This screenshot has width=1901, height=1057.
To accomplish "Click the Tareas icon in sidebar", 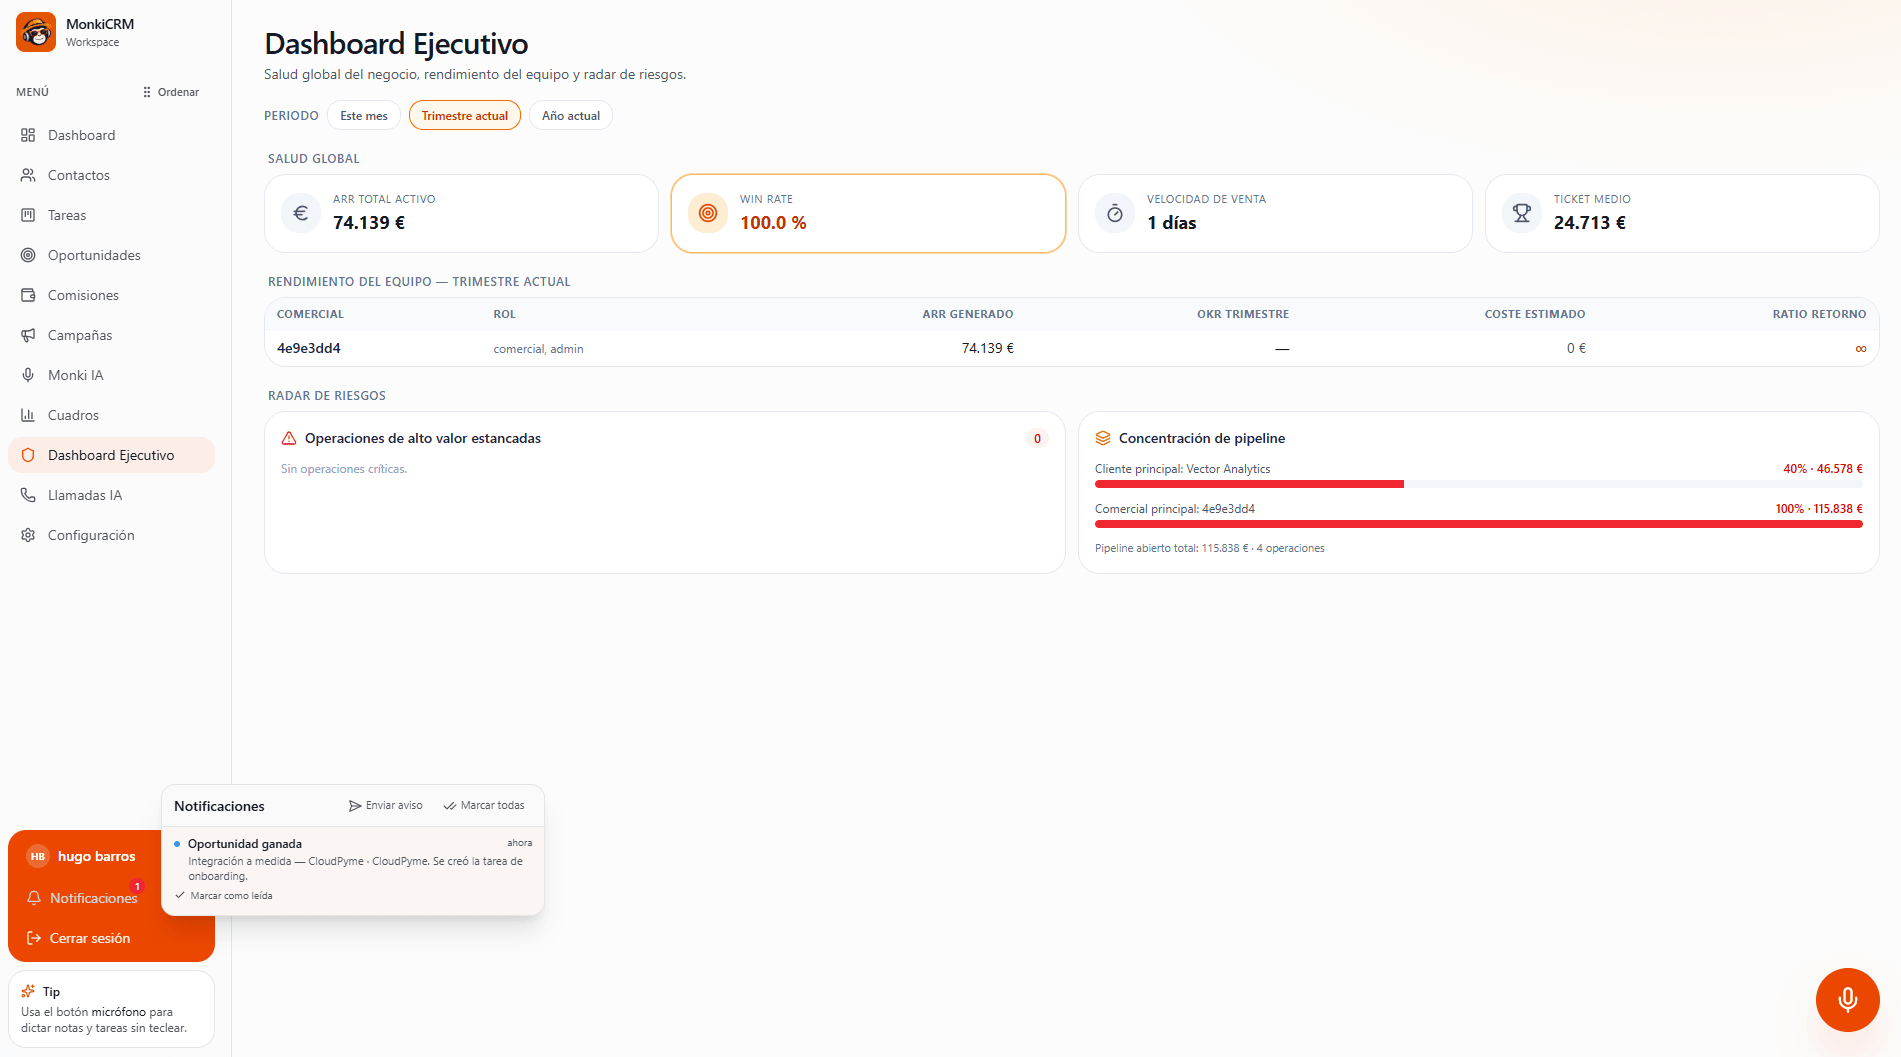I will coord(28,215).
